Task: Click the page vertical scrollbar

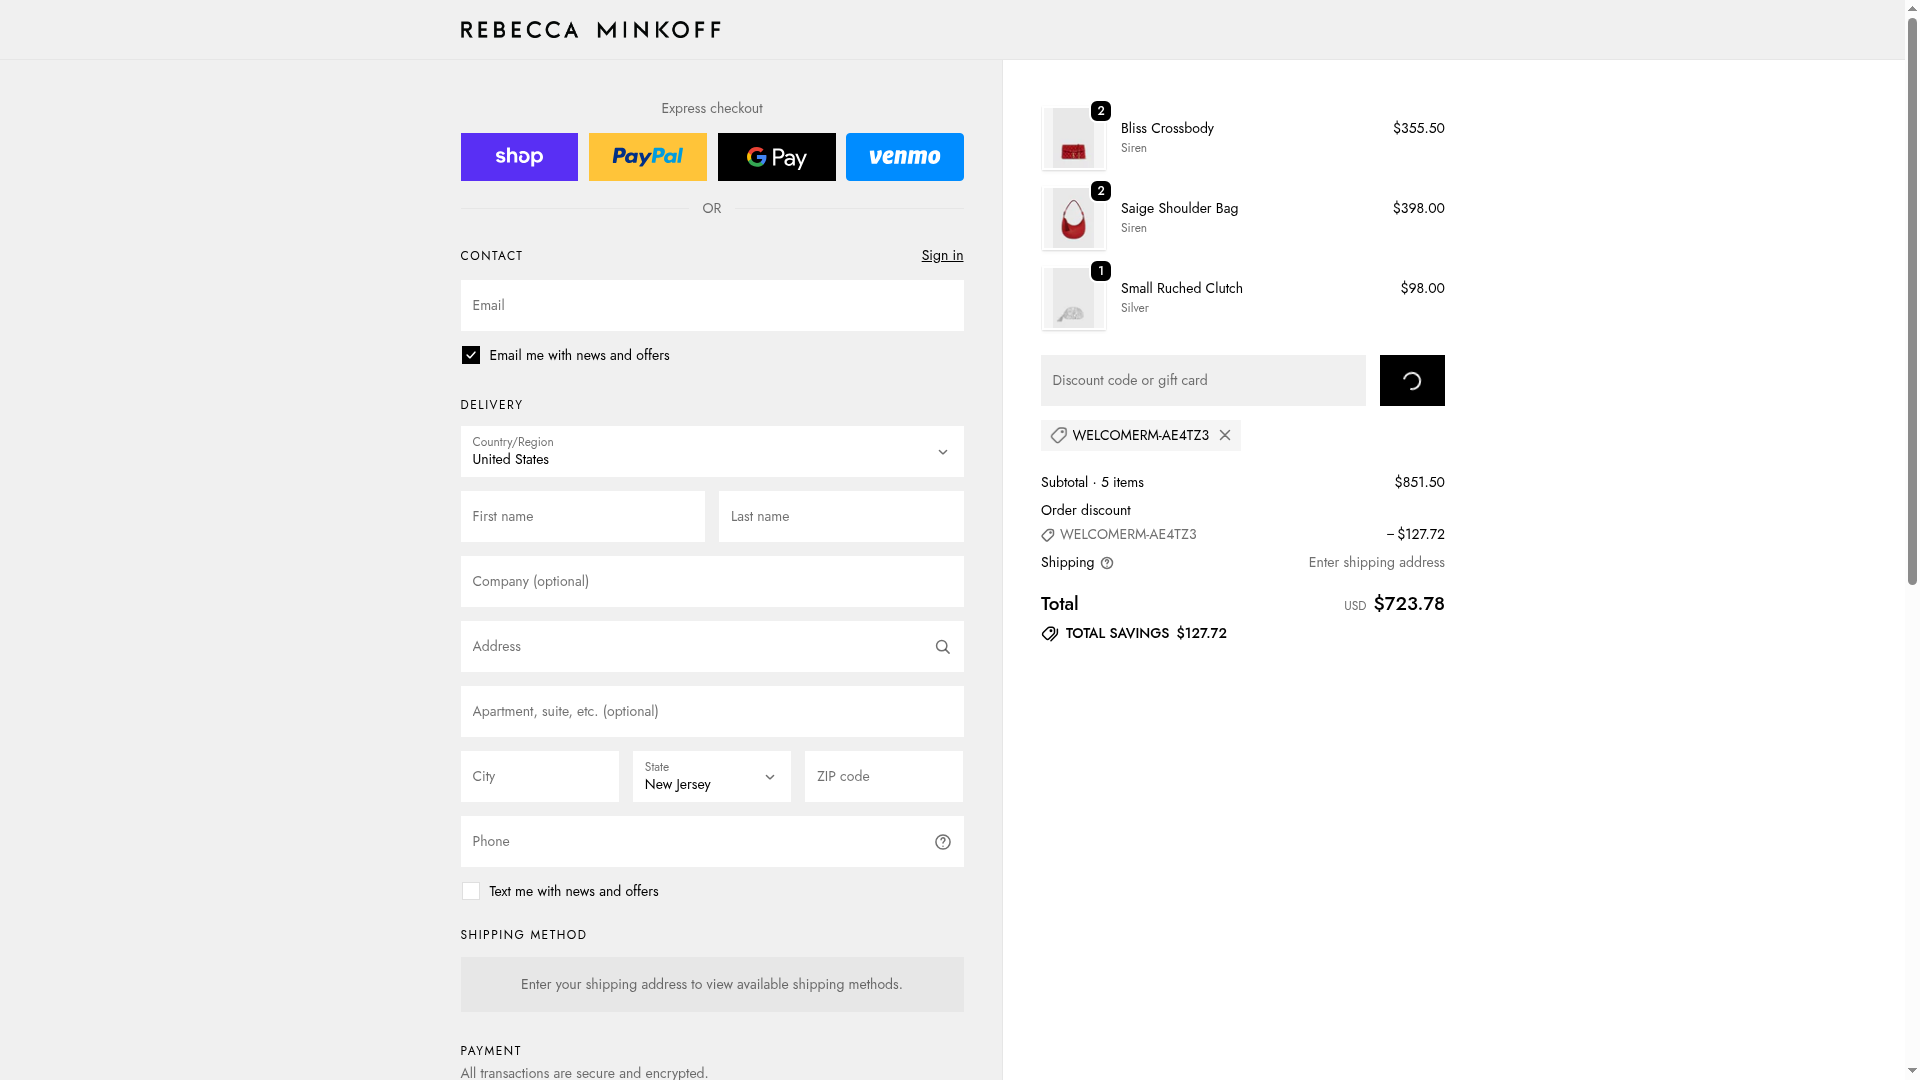Action: (x=1912, y=300)
